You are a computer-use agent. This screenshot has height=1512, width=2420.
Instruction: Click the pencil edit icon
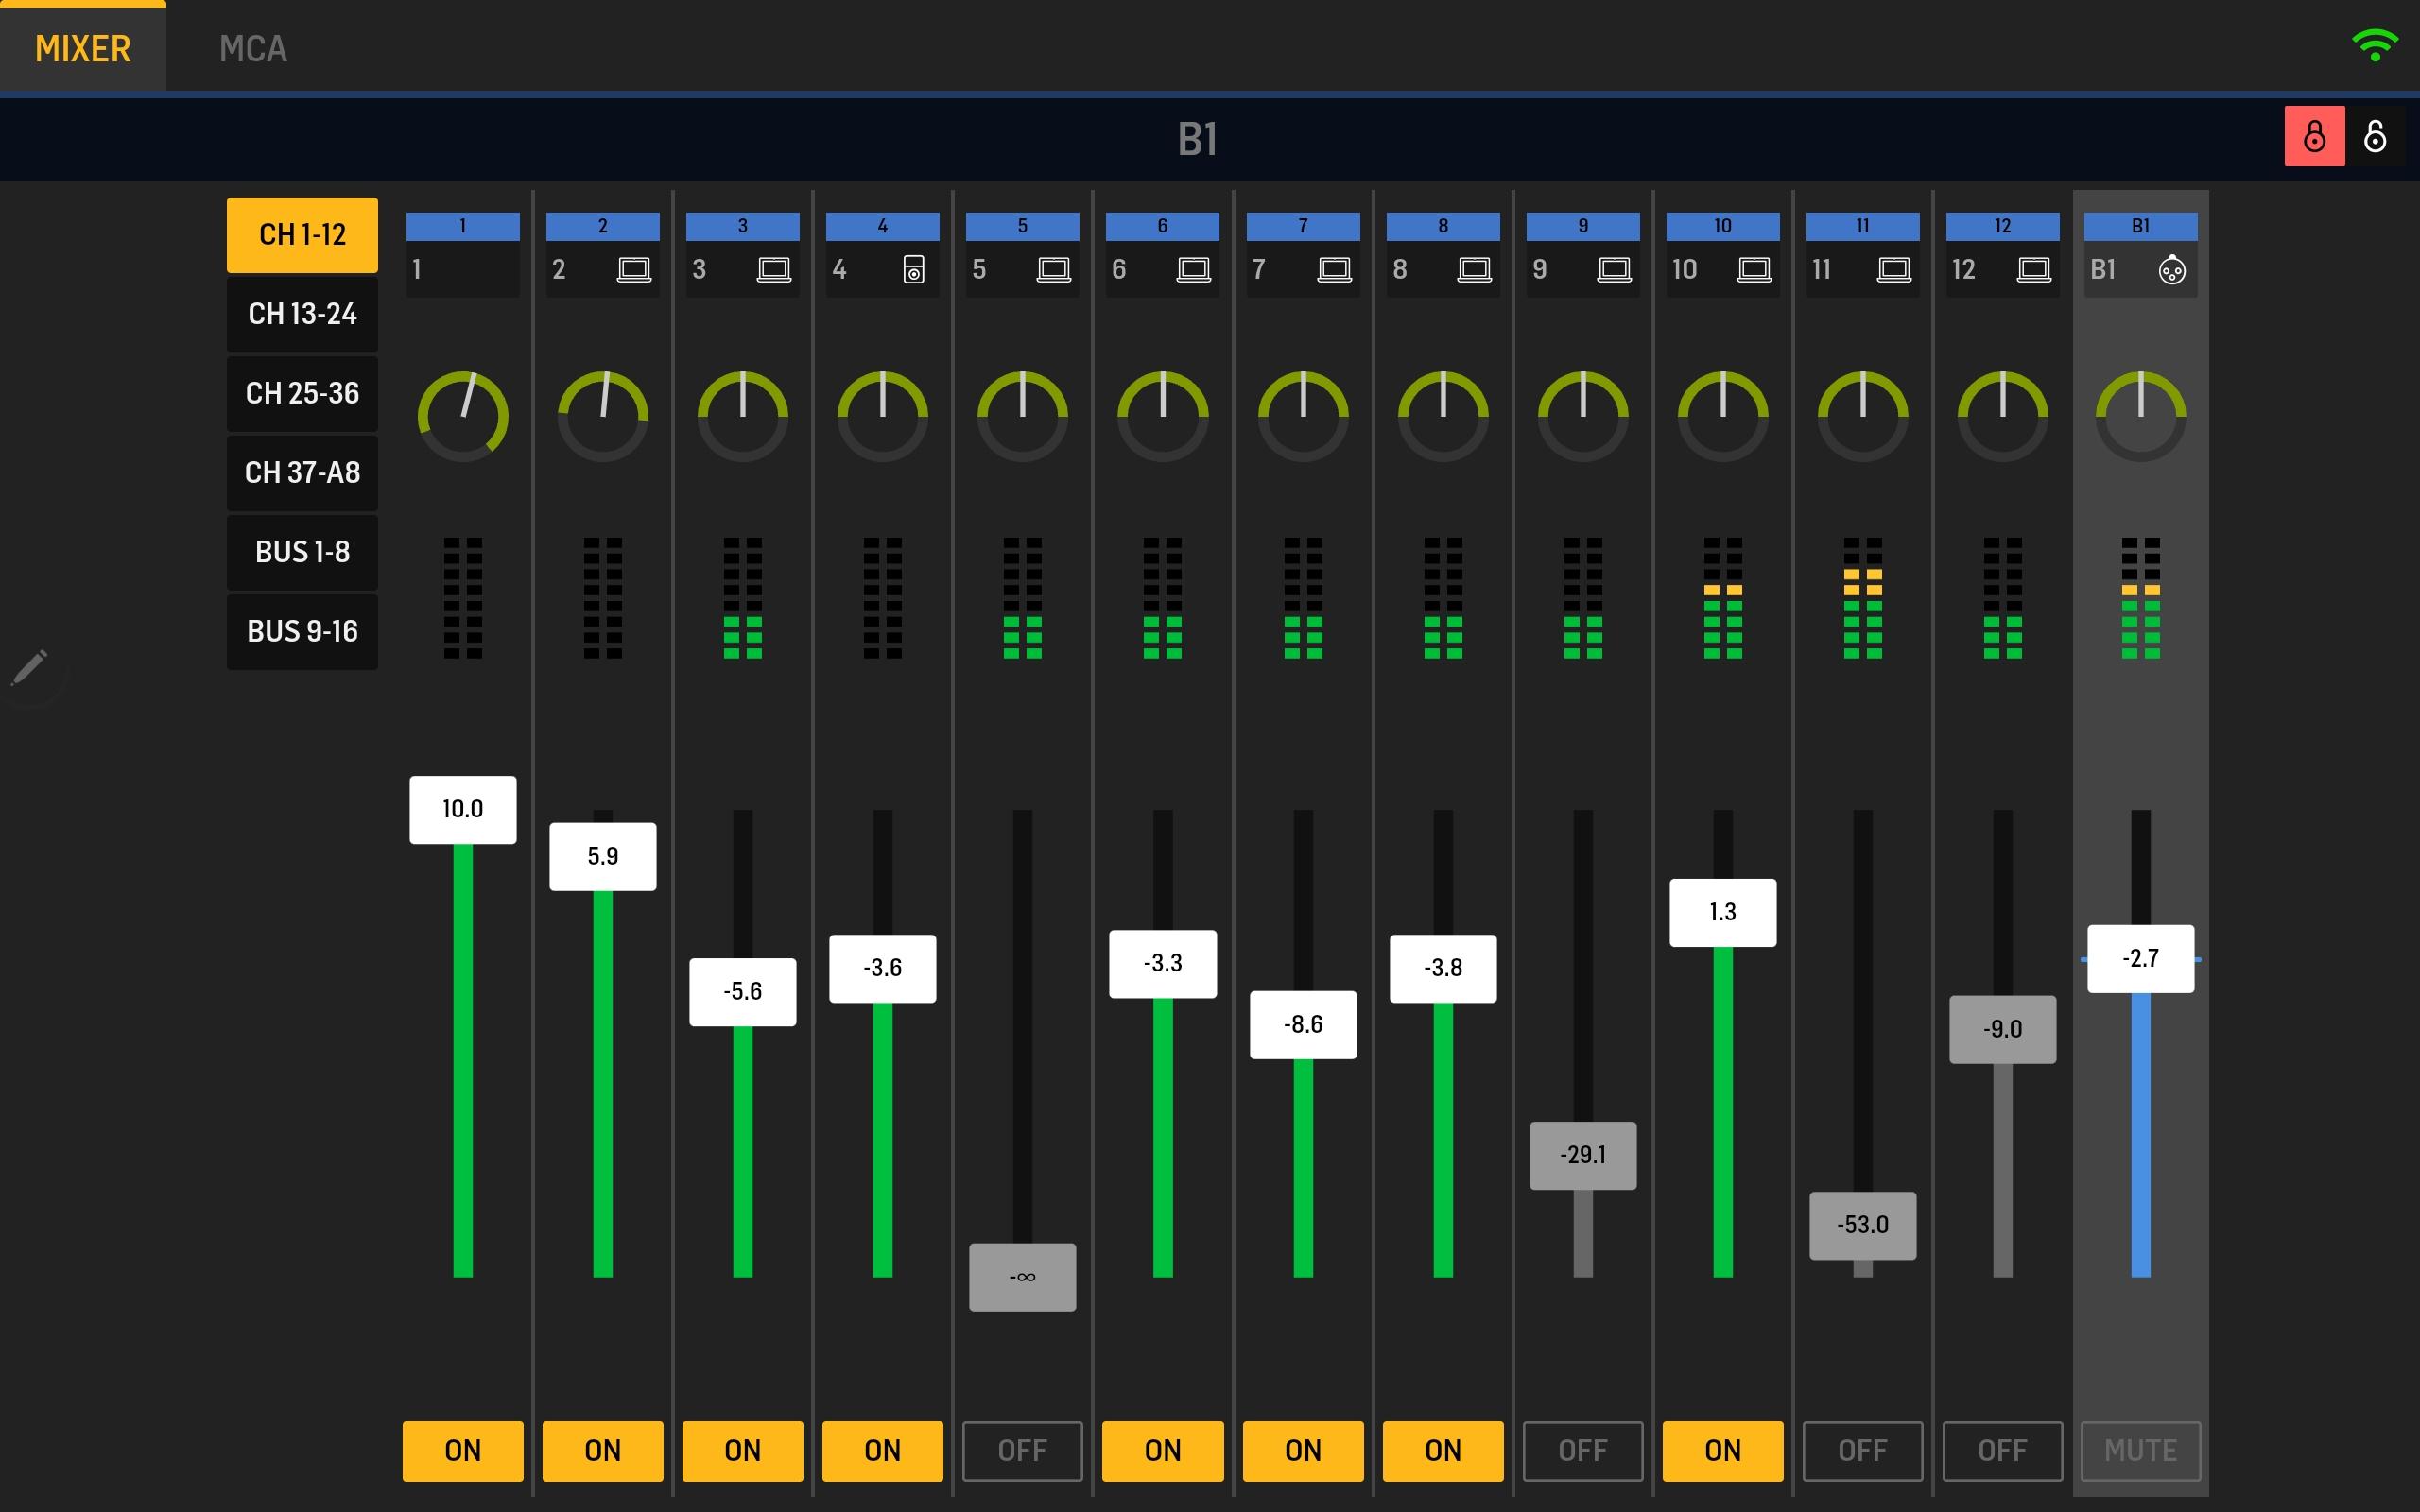point(30,667)
